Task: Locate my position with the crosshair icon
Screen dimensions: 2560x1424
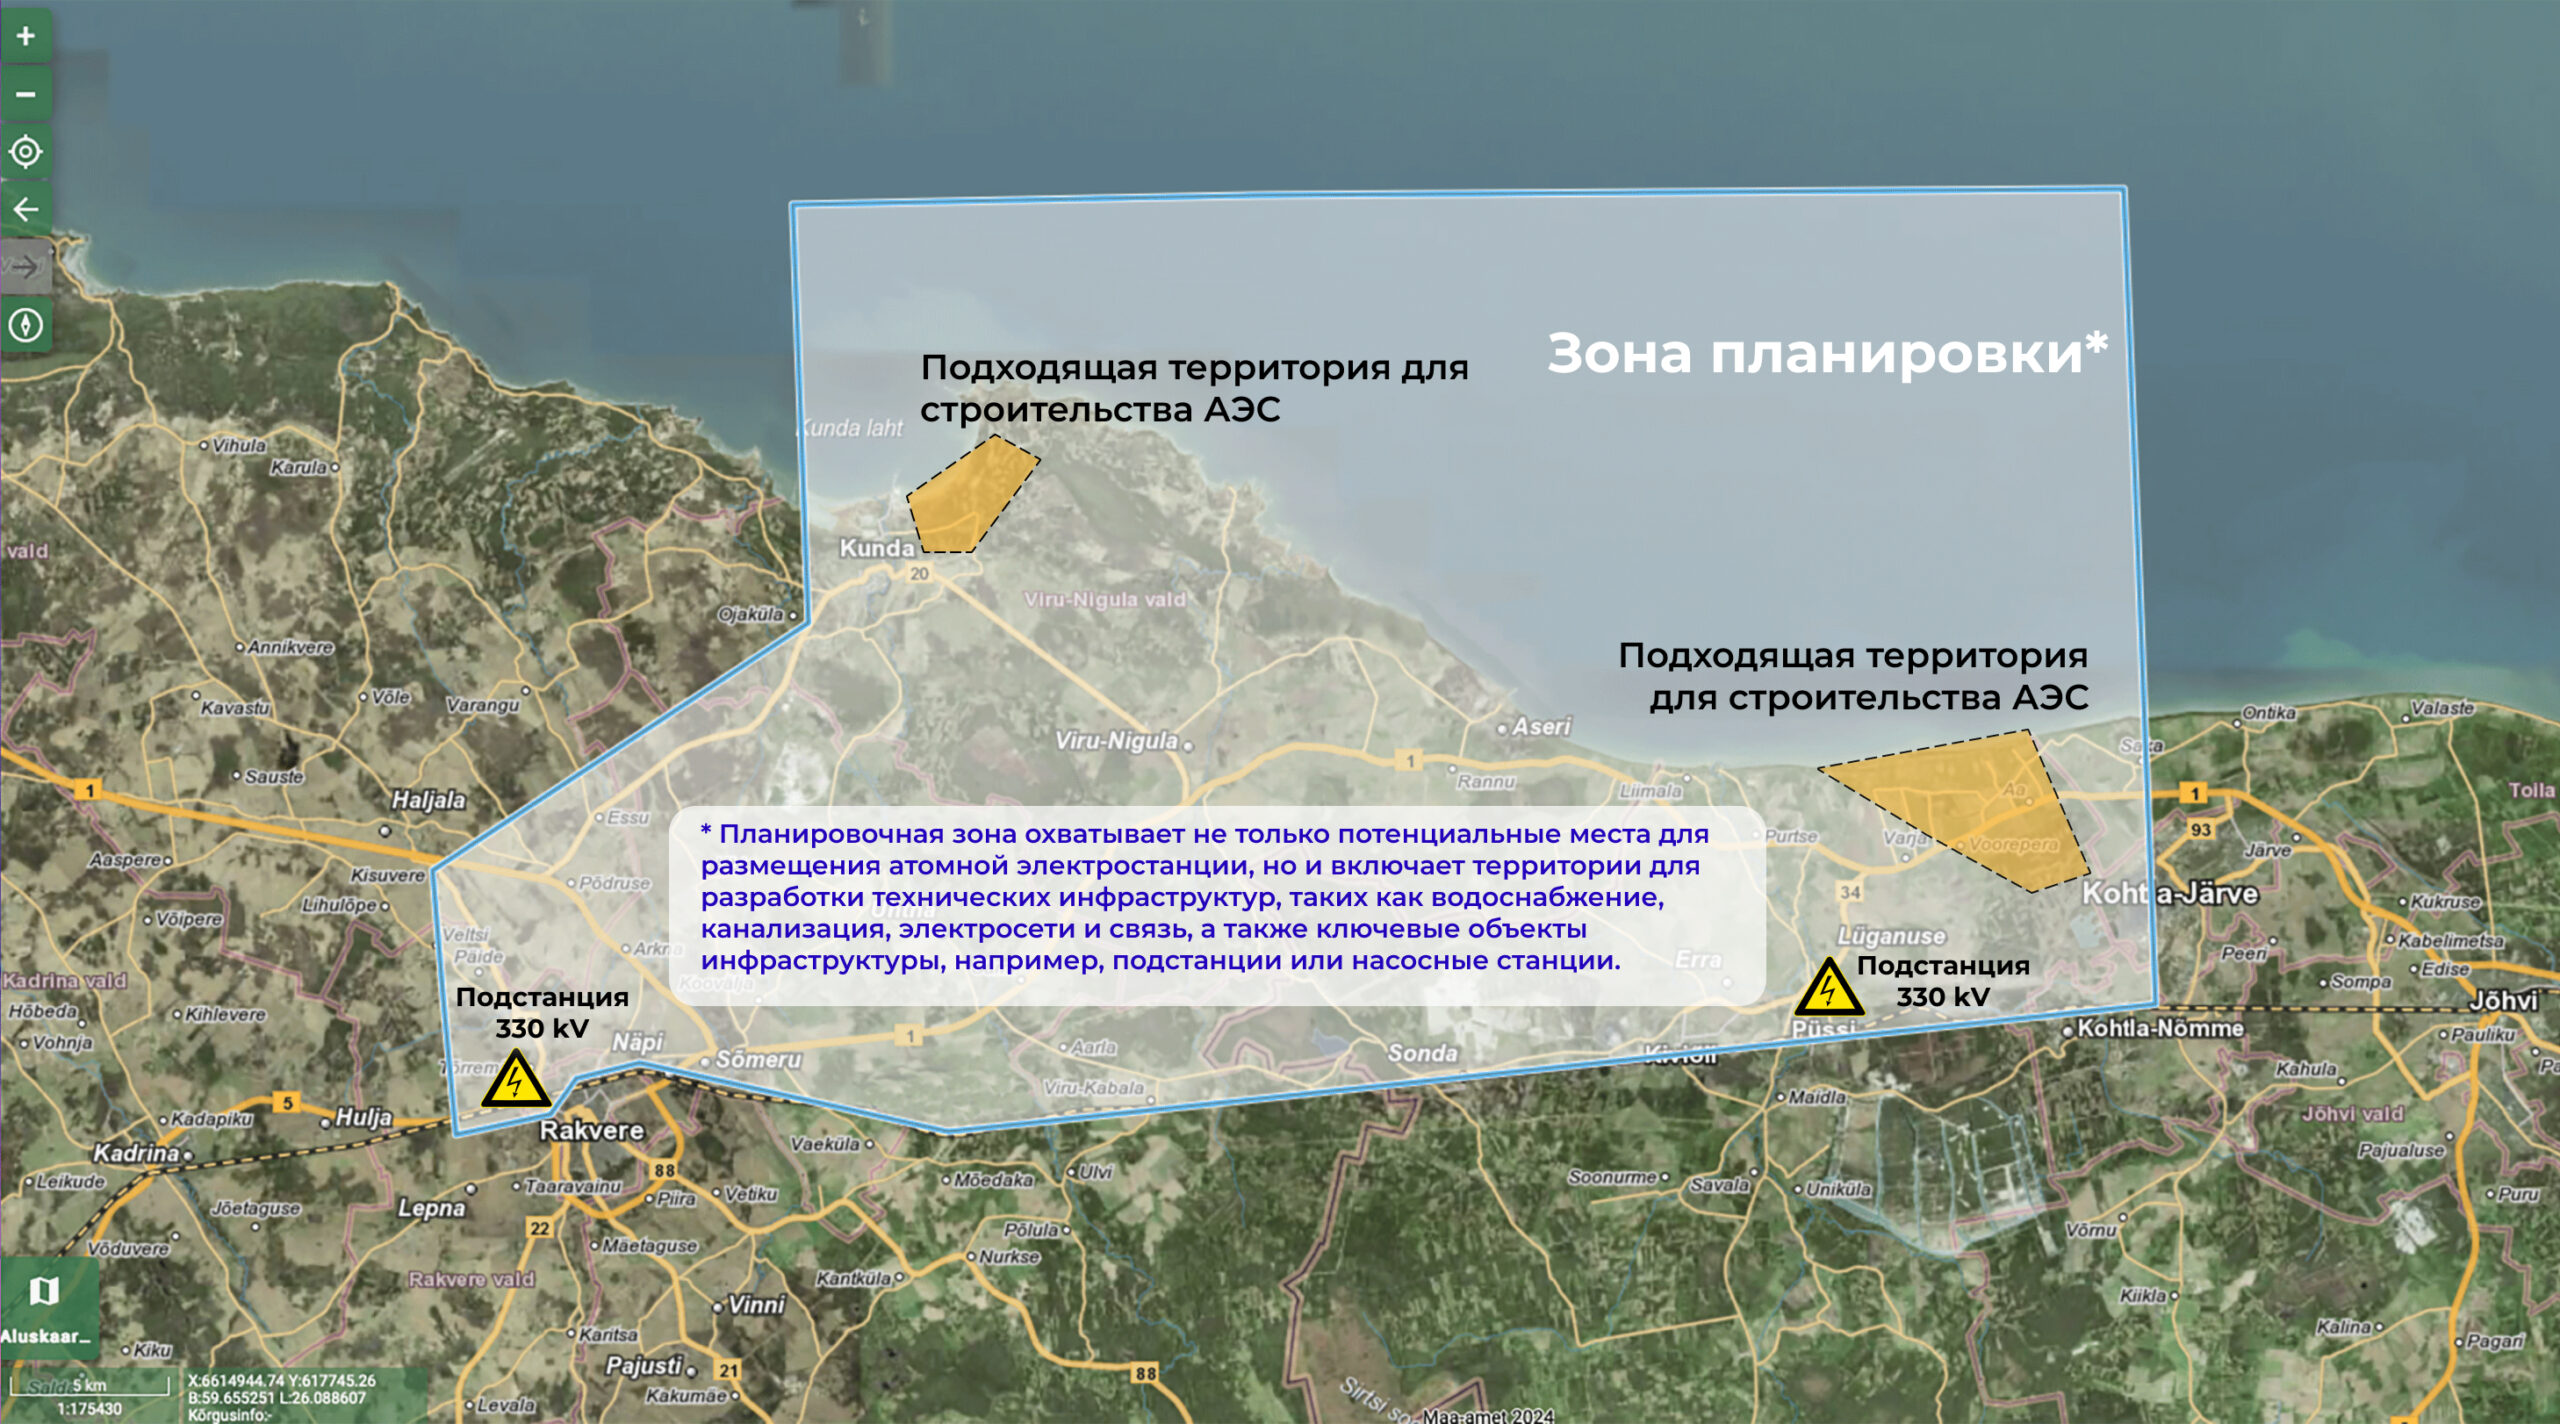Action: pyautogui.click(x=26, y=152)
